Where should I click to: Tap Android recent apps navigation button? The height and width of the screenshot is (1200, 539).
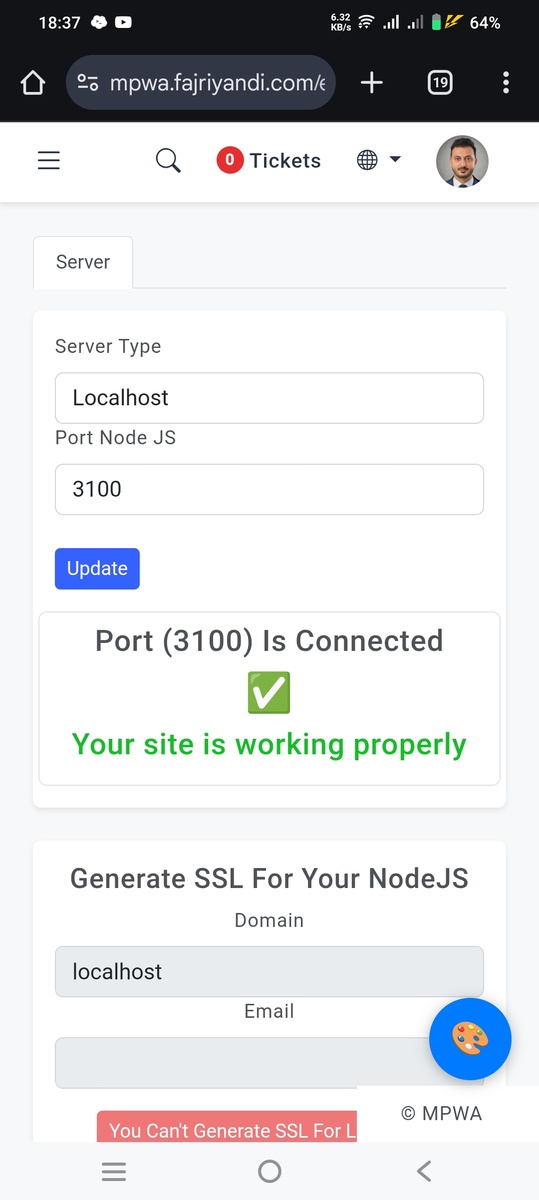114,1171
